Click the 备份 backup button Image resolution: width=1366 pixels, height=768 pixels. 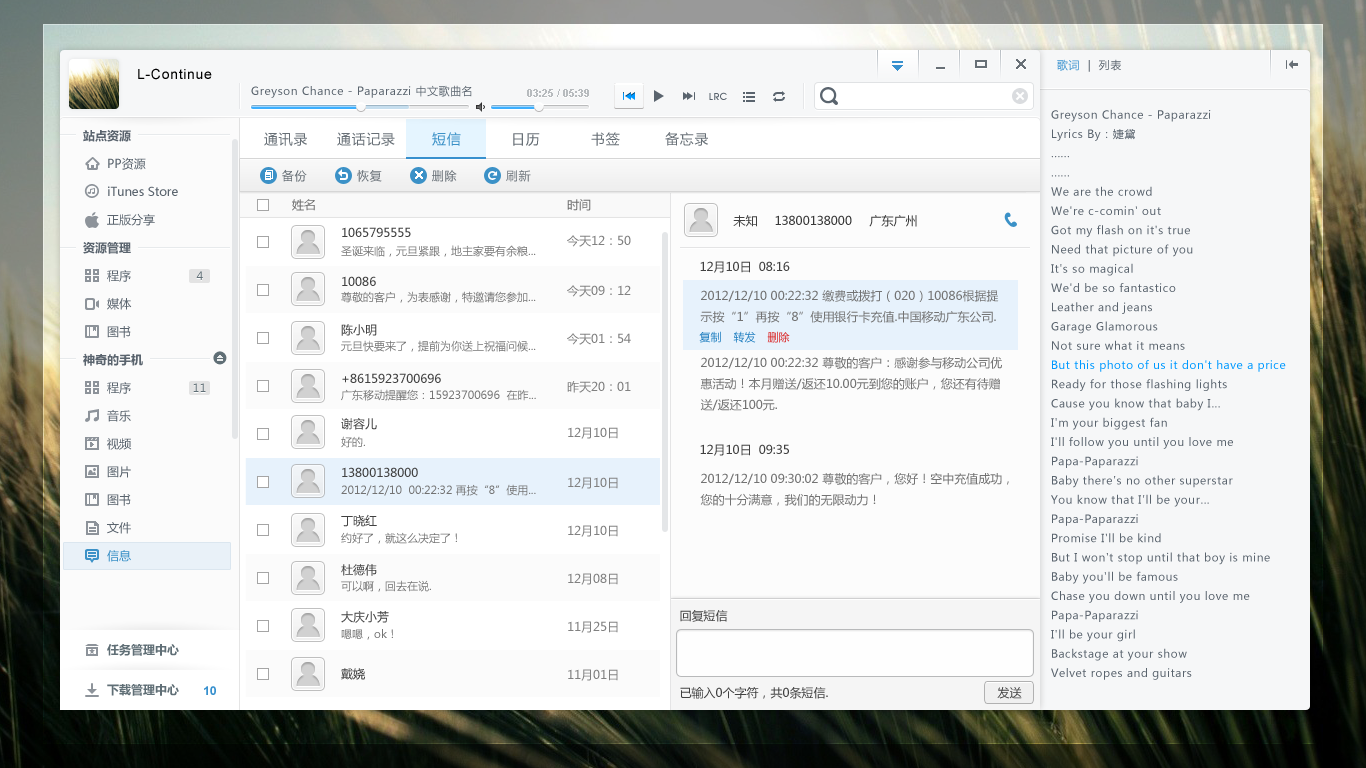click(283, 176)
